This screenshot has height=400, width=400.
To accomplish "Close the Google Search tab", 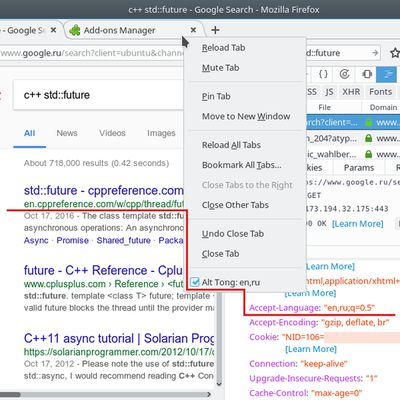I will tap(53, 30).
